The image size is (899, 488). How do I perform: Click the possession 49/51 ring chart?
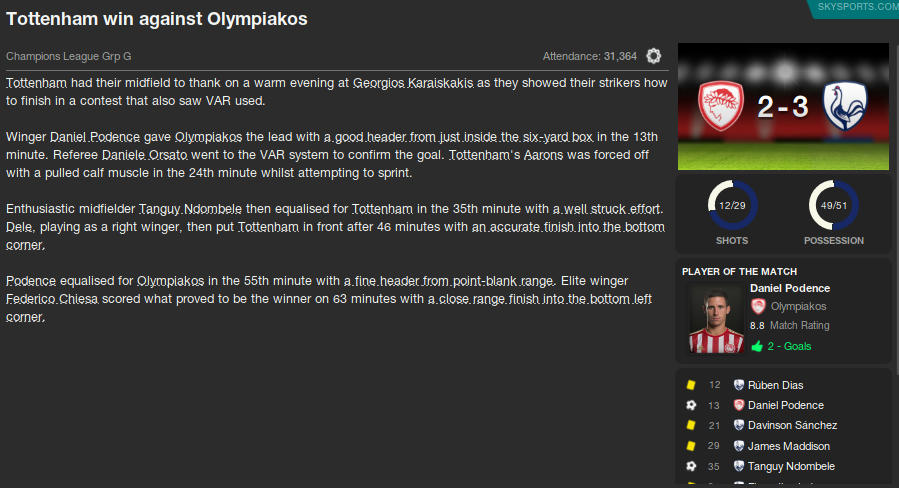(833, 205)
